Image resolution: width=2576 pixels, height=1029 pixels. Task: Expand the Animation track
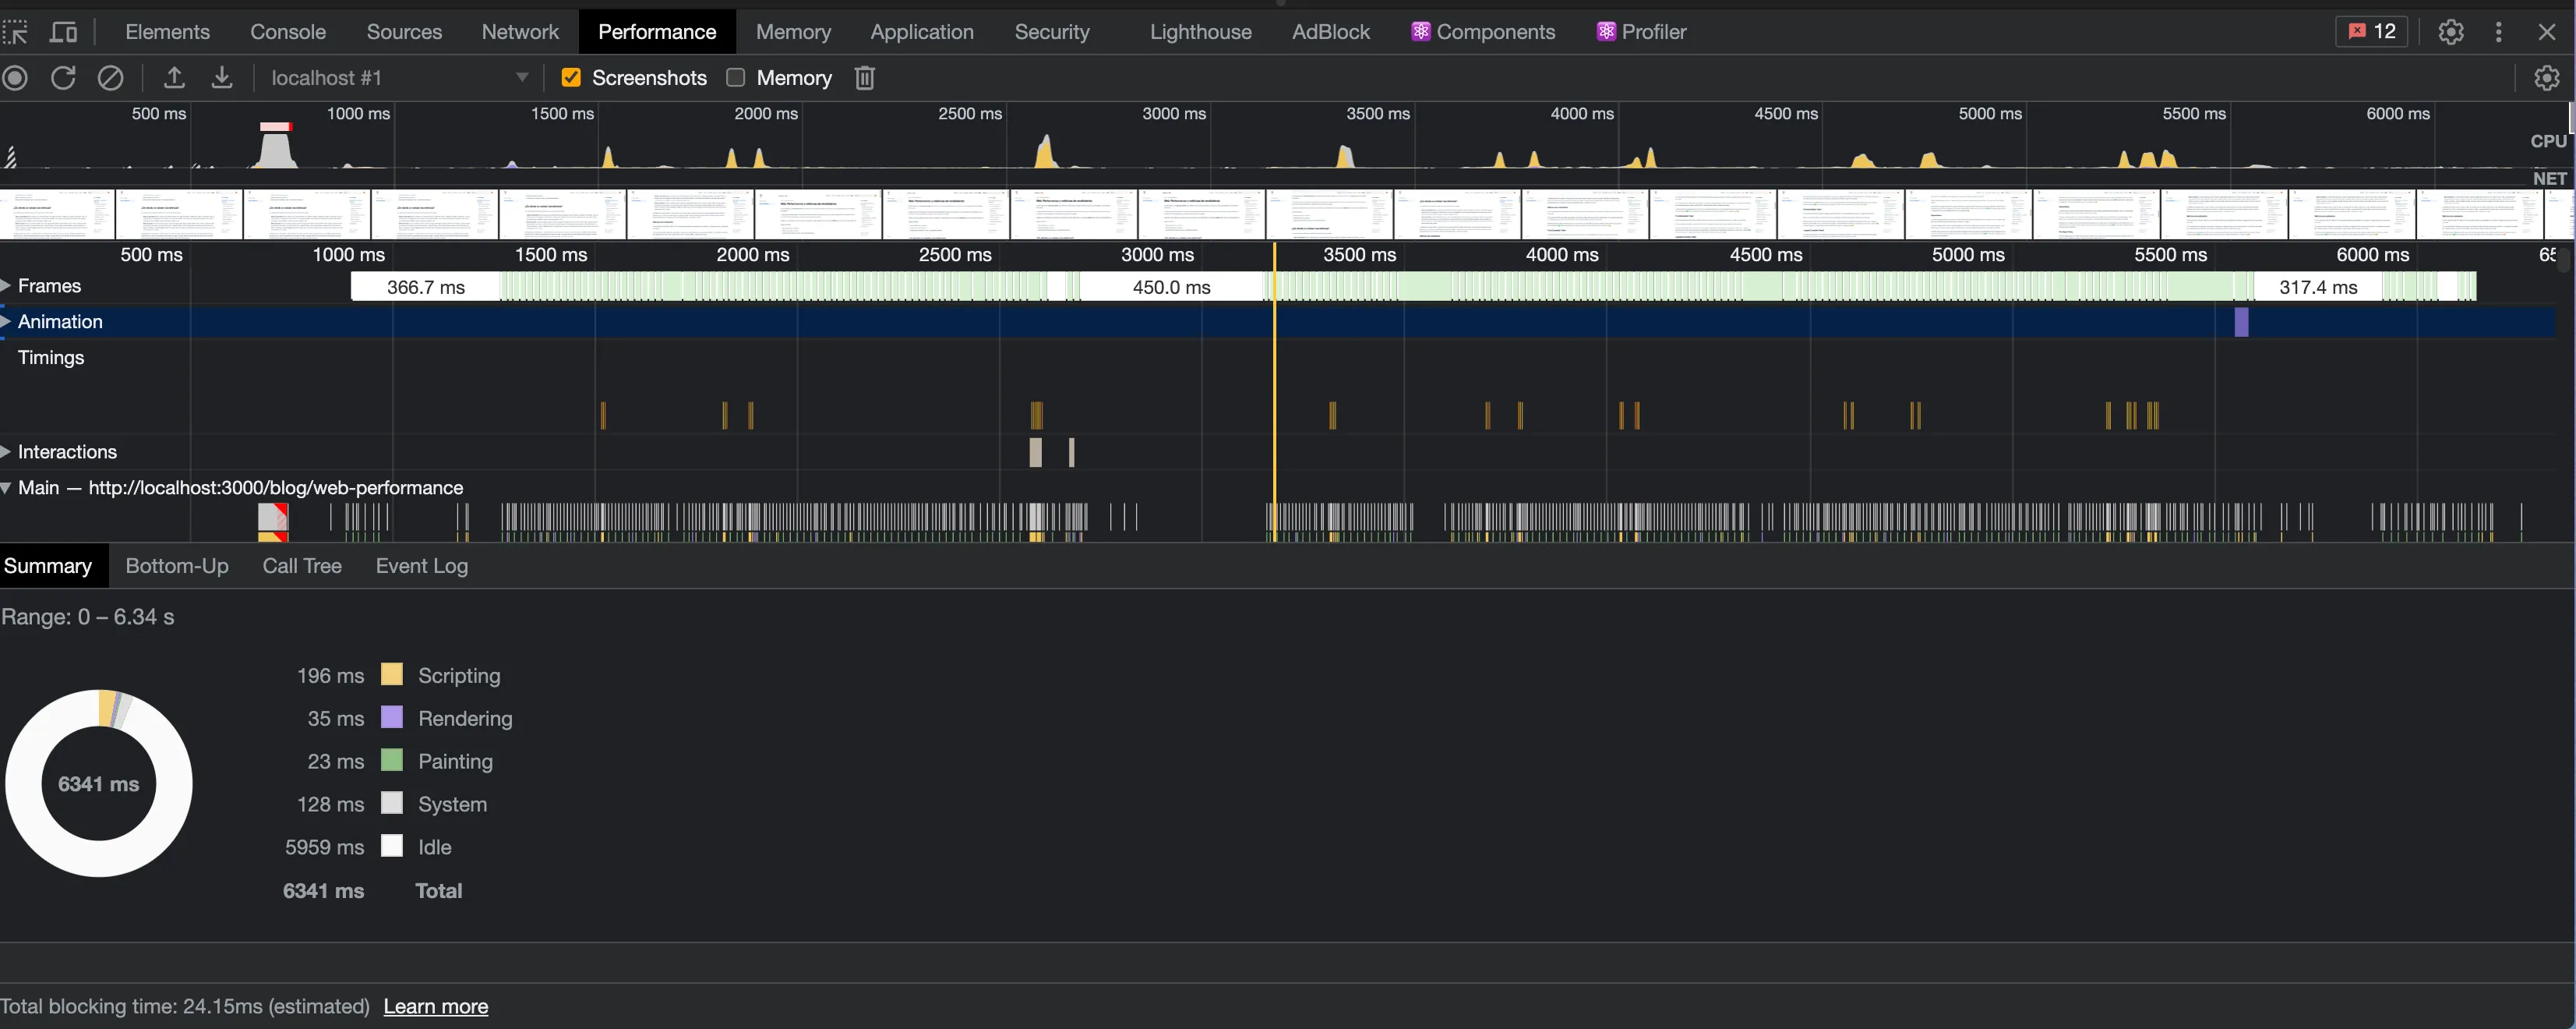click(6, 322)
